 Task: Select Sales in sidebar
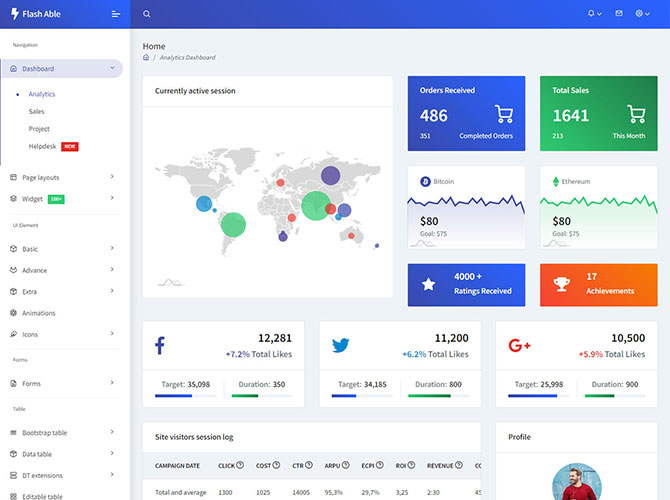(x=36, y=112)
